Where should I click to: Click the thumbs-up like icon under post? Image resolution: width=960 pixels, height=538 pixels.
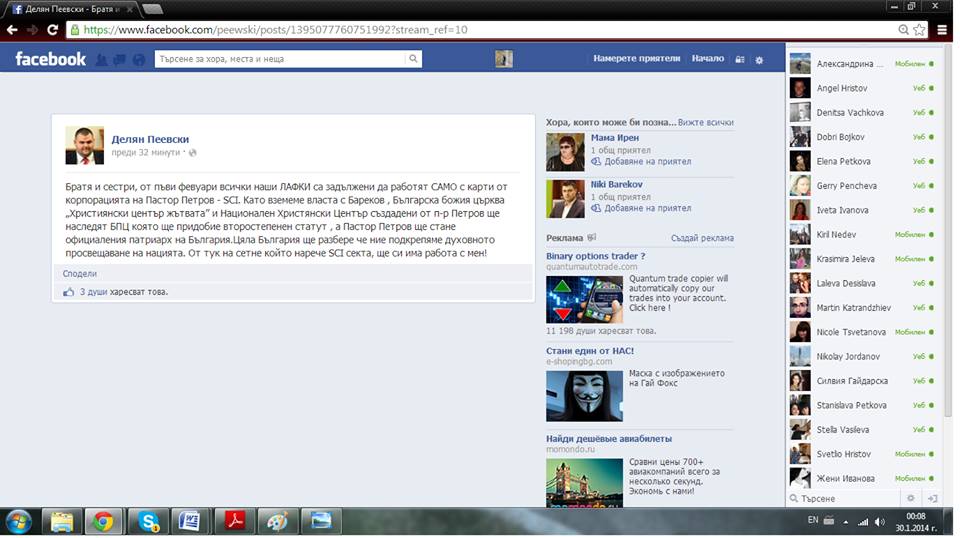(x=69, y=292)
